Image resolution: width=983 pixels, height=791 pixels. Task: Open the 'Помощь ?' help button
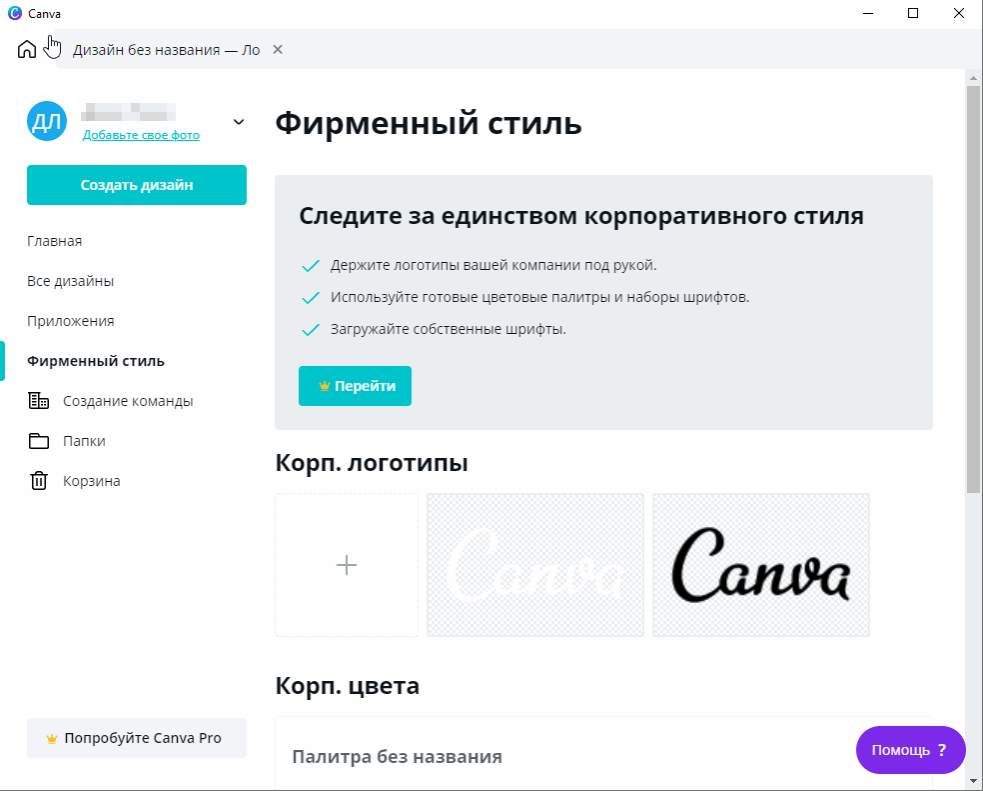(910, 750)
